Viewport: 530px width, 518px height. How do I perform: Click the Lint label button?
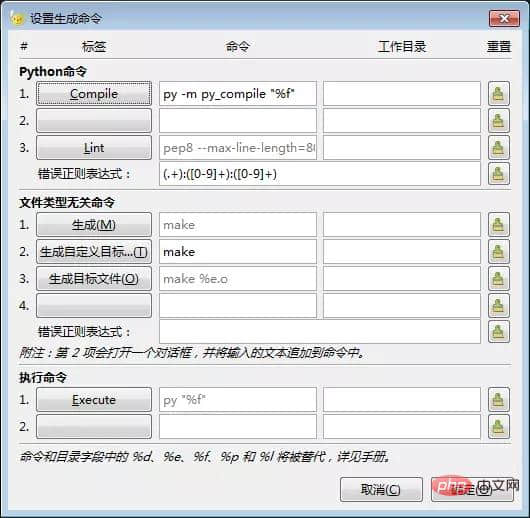[x=94, y=148]
